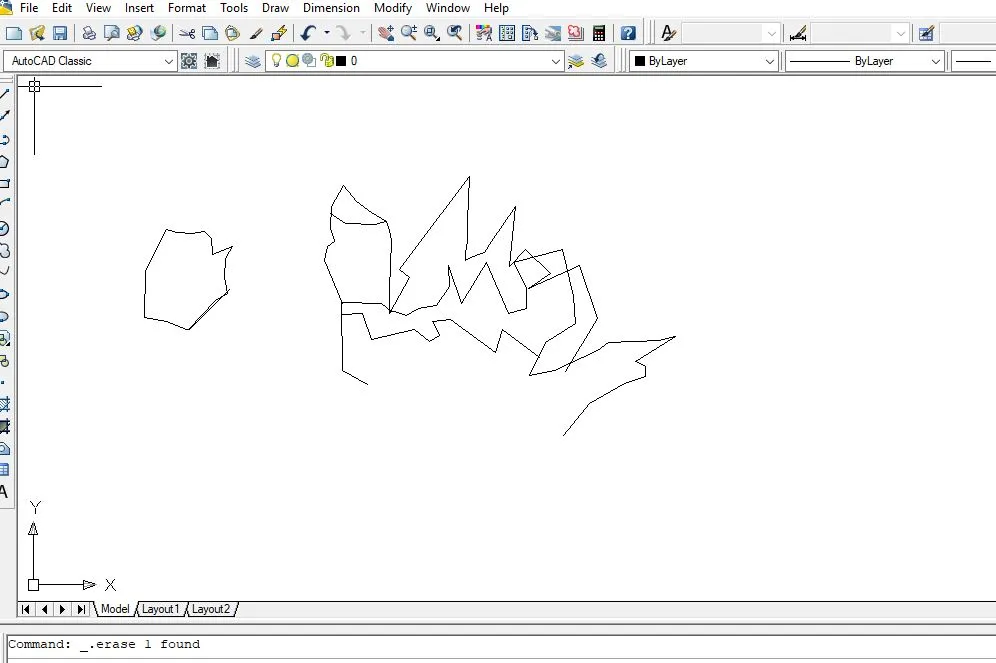Screen dimensions: 996x663
Task: Open the Modify menu
Action: 393,8
